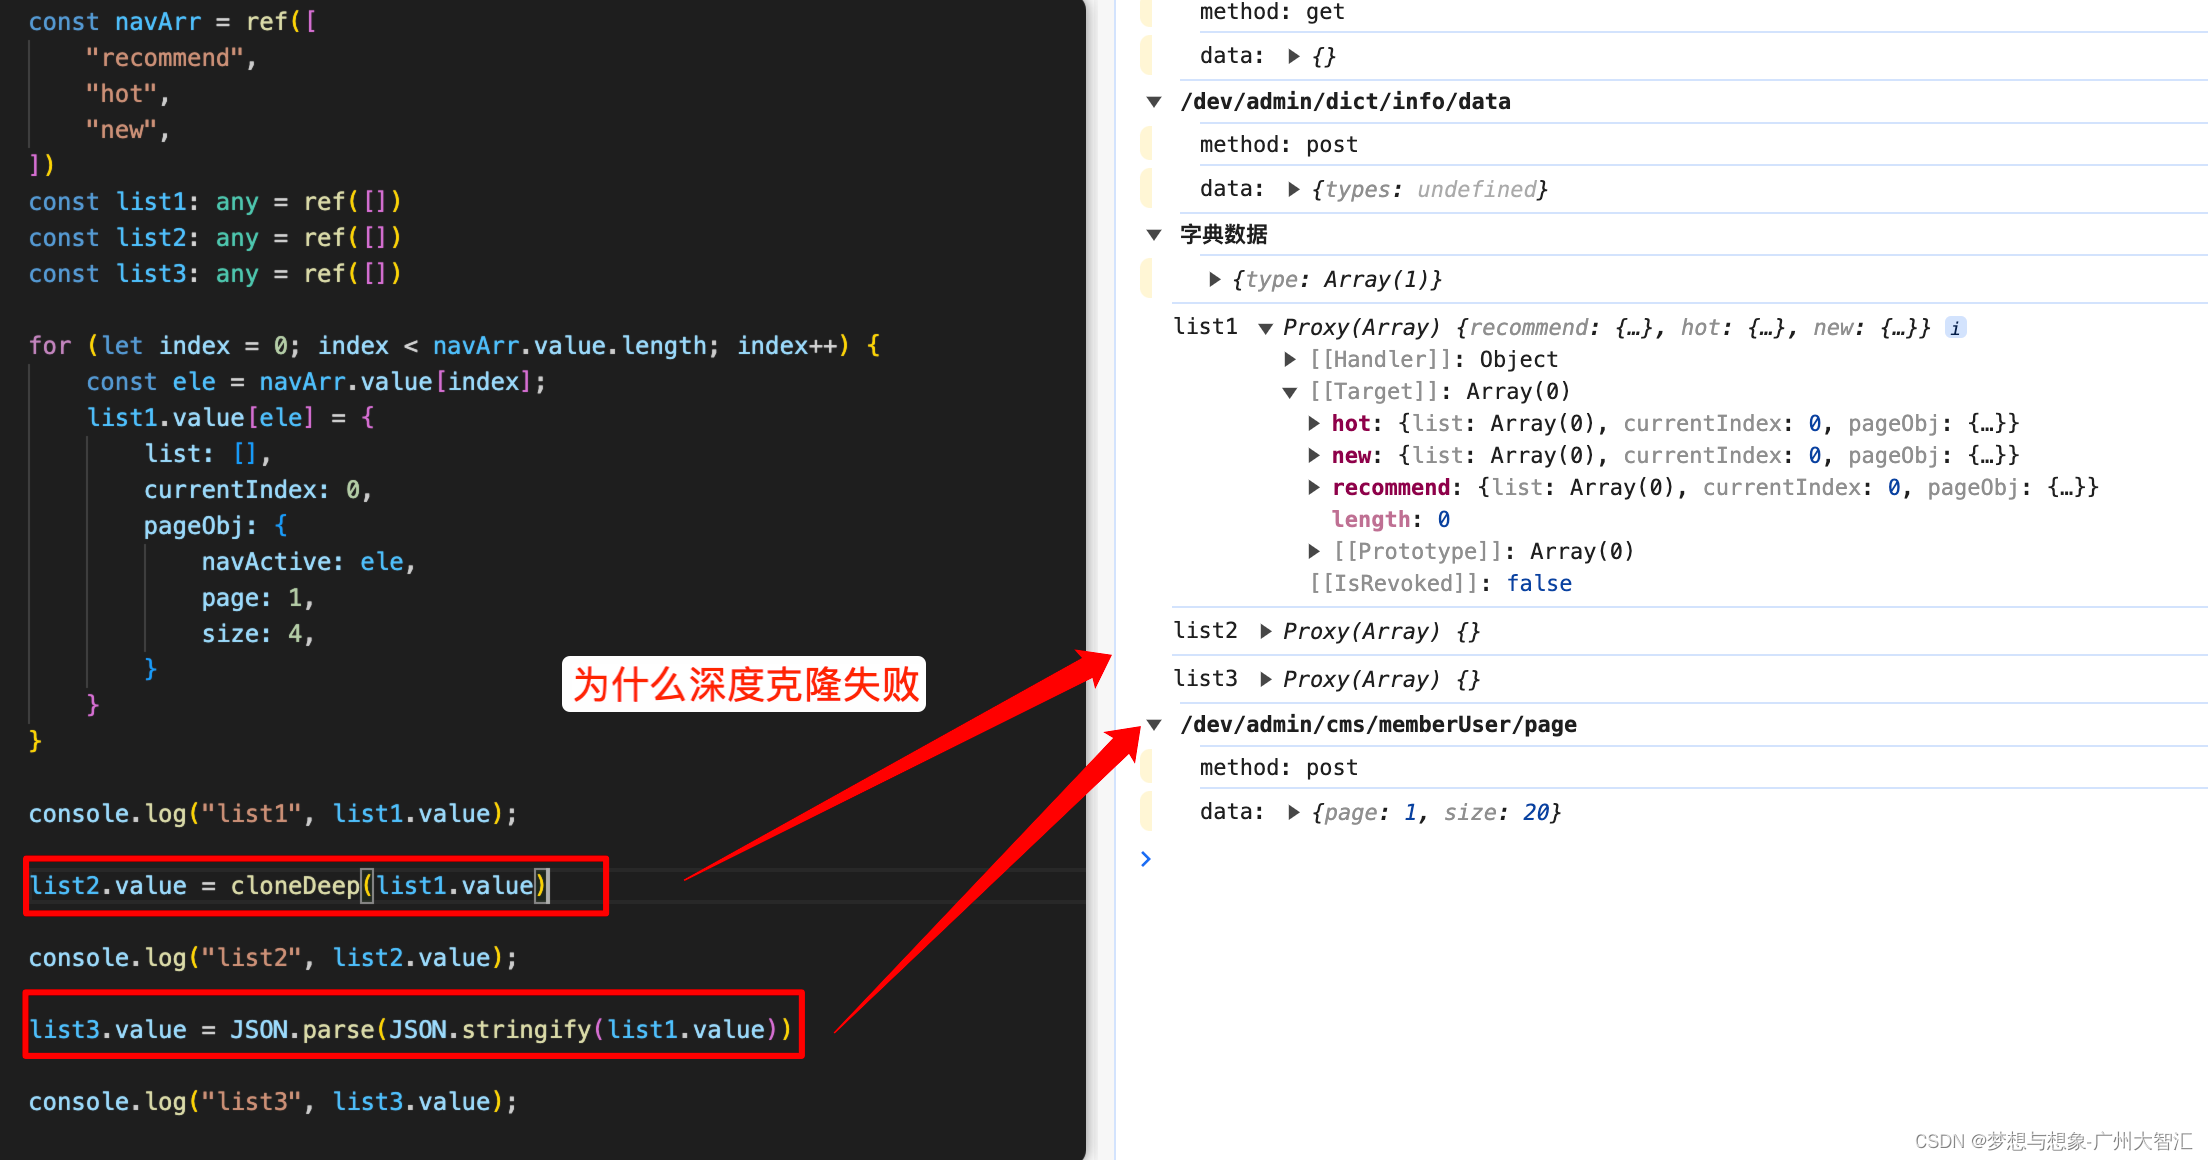Expand the {types: undefined} data object
This screenshot has height=1160, width=2208.
[x=1293, y=189]
